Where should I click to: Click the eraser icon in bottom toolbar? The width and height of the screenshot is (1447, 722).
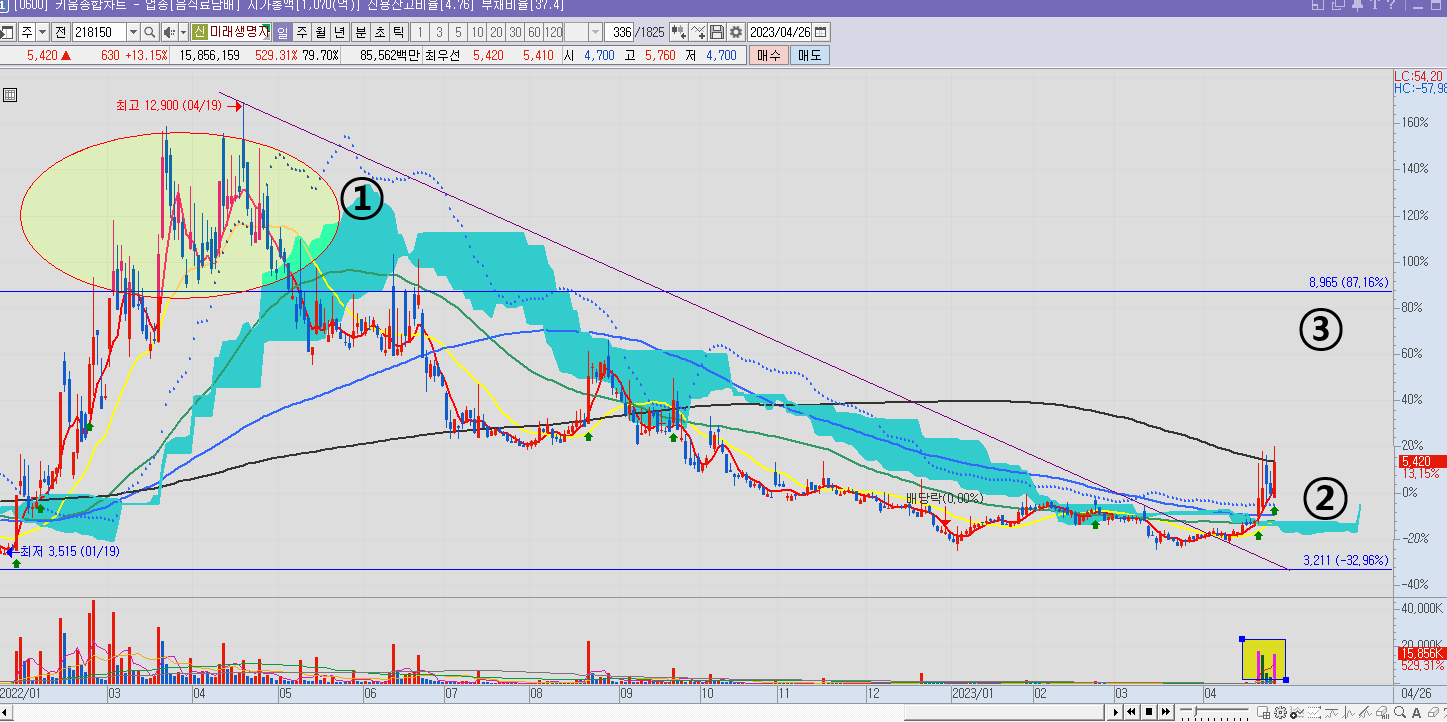1433,712
